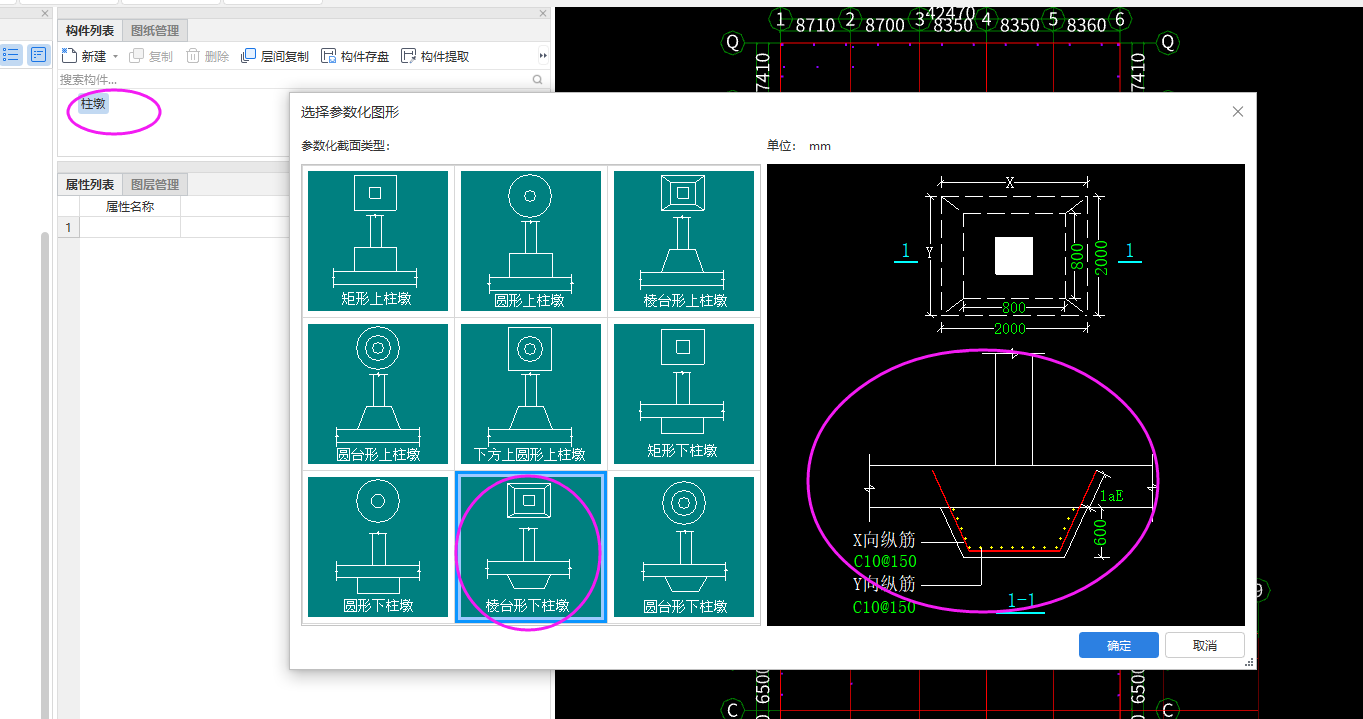Close the 选择参数化图形 dialog
Image resolution: width=1363 pixels, height=719 pixels.
point(1238,112)
